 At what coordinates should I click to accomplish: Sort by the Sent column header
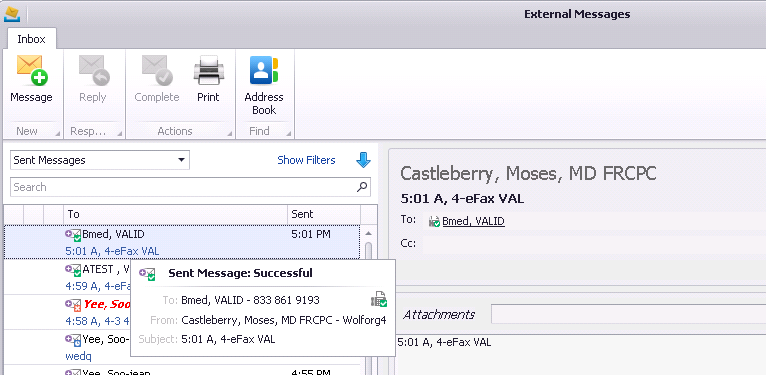[324, 214]
